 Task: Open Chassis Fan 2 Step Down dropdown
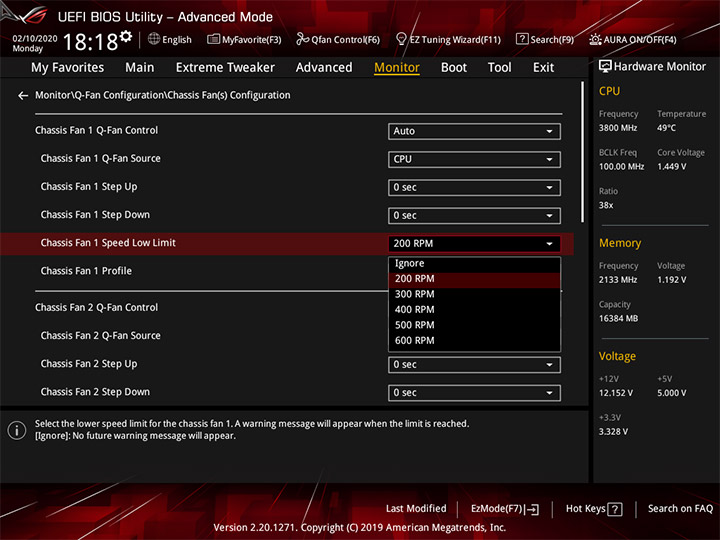pos(474,393)
